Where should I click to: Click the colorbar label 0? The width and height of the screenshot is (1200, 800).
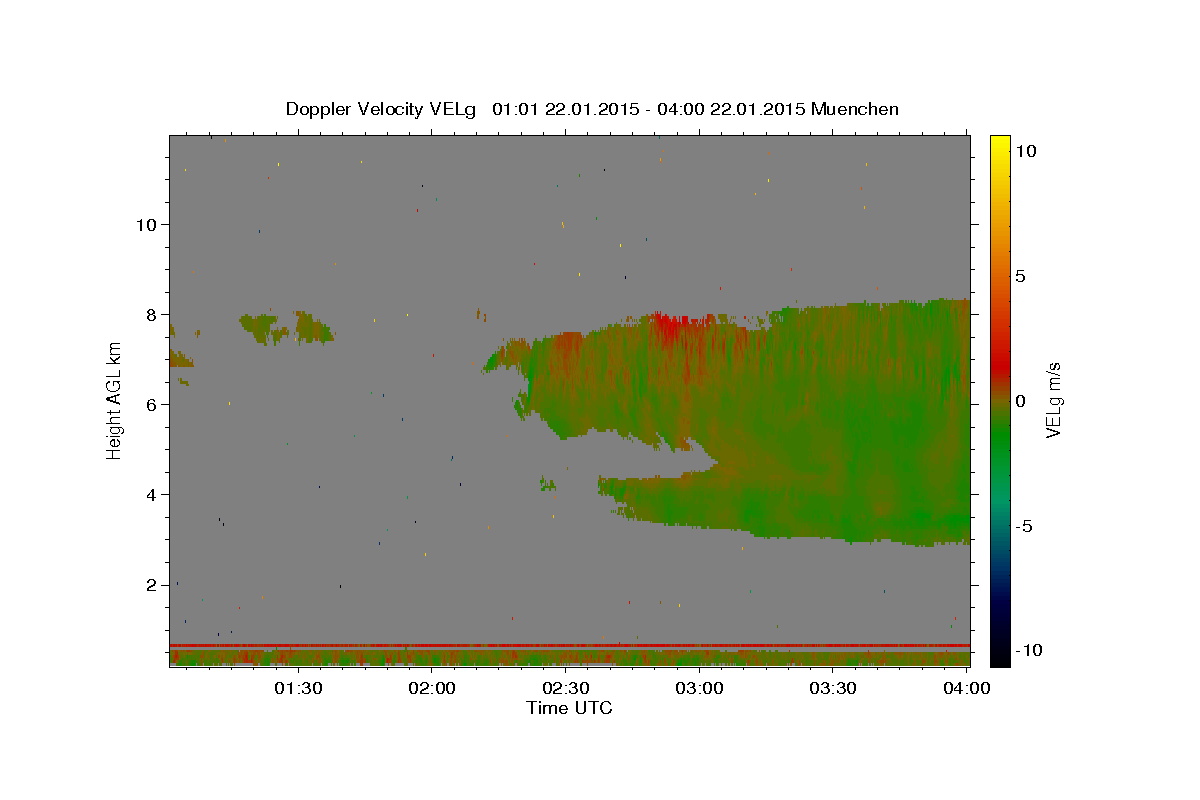click(x=1021, y=401)
